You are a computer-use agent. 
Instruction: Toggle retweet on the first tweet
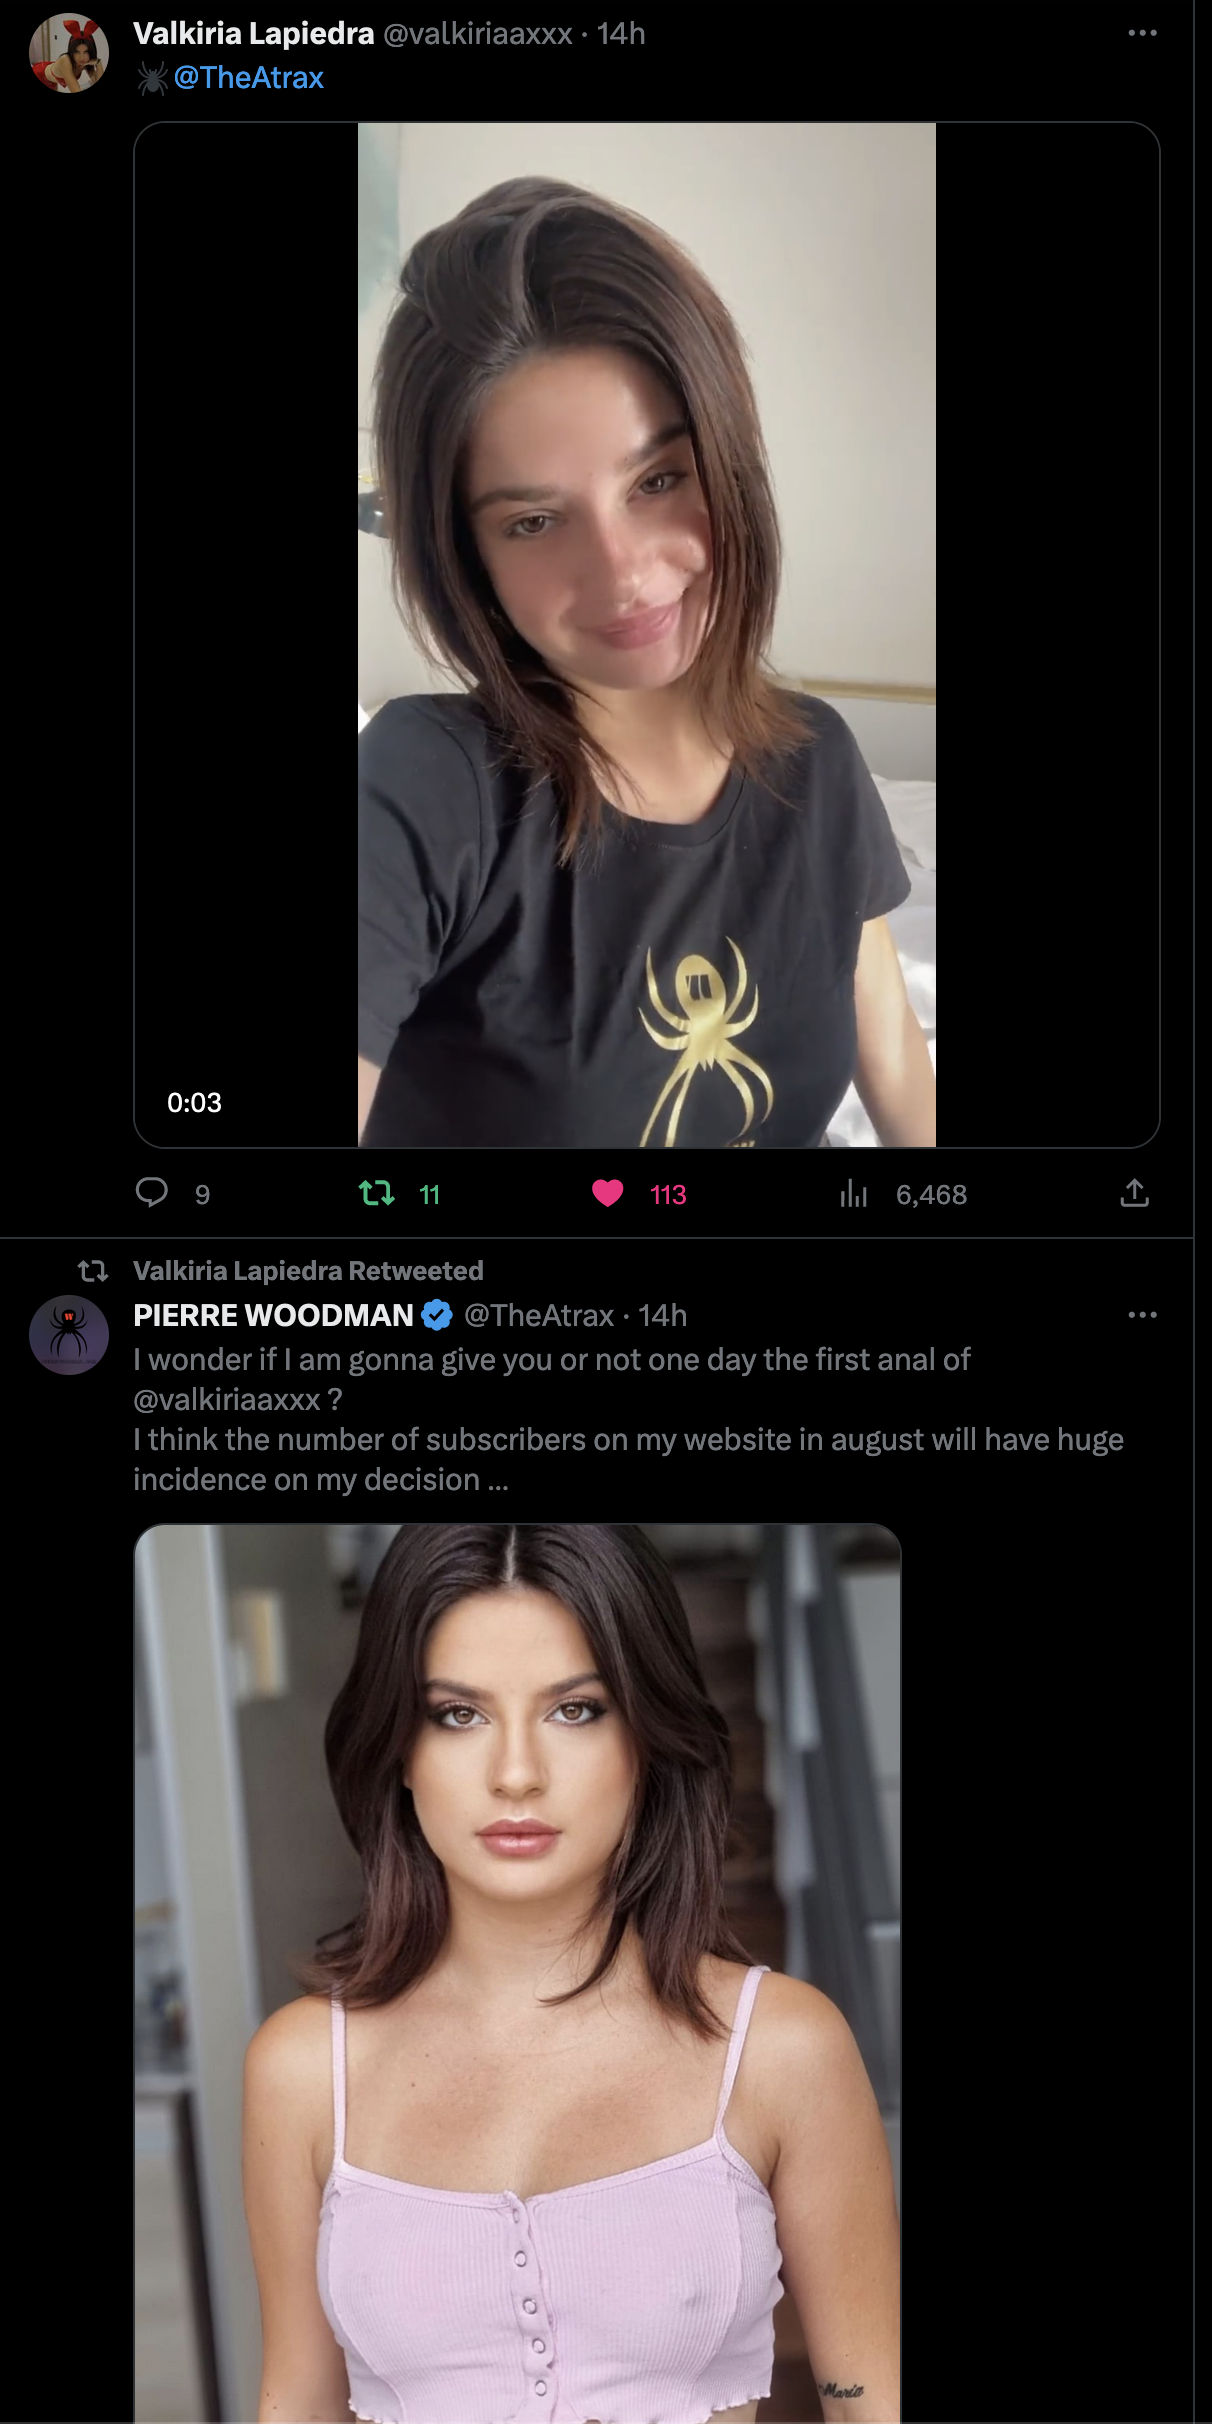[x=377, y=1193]
